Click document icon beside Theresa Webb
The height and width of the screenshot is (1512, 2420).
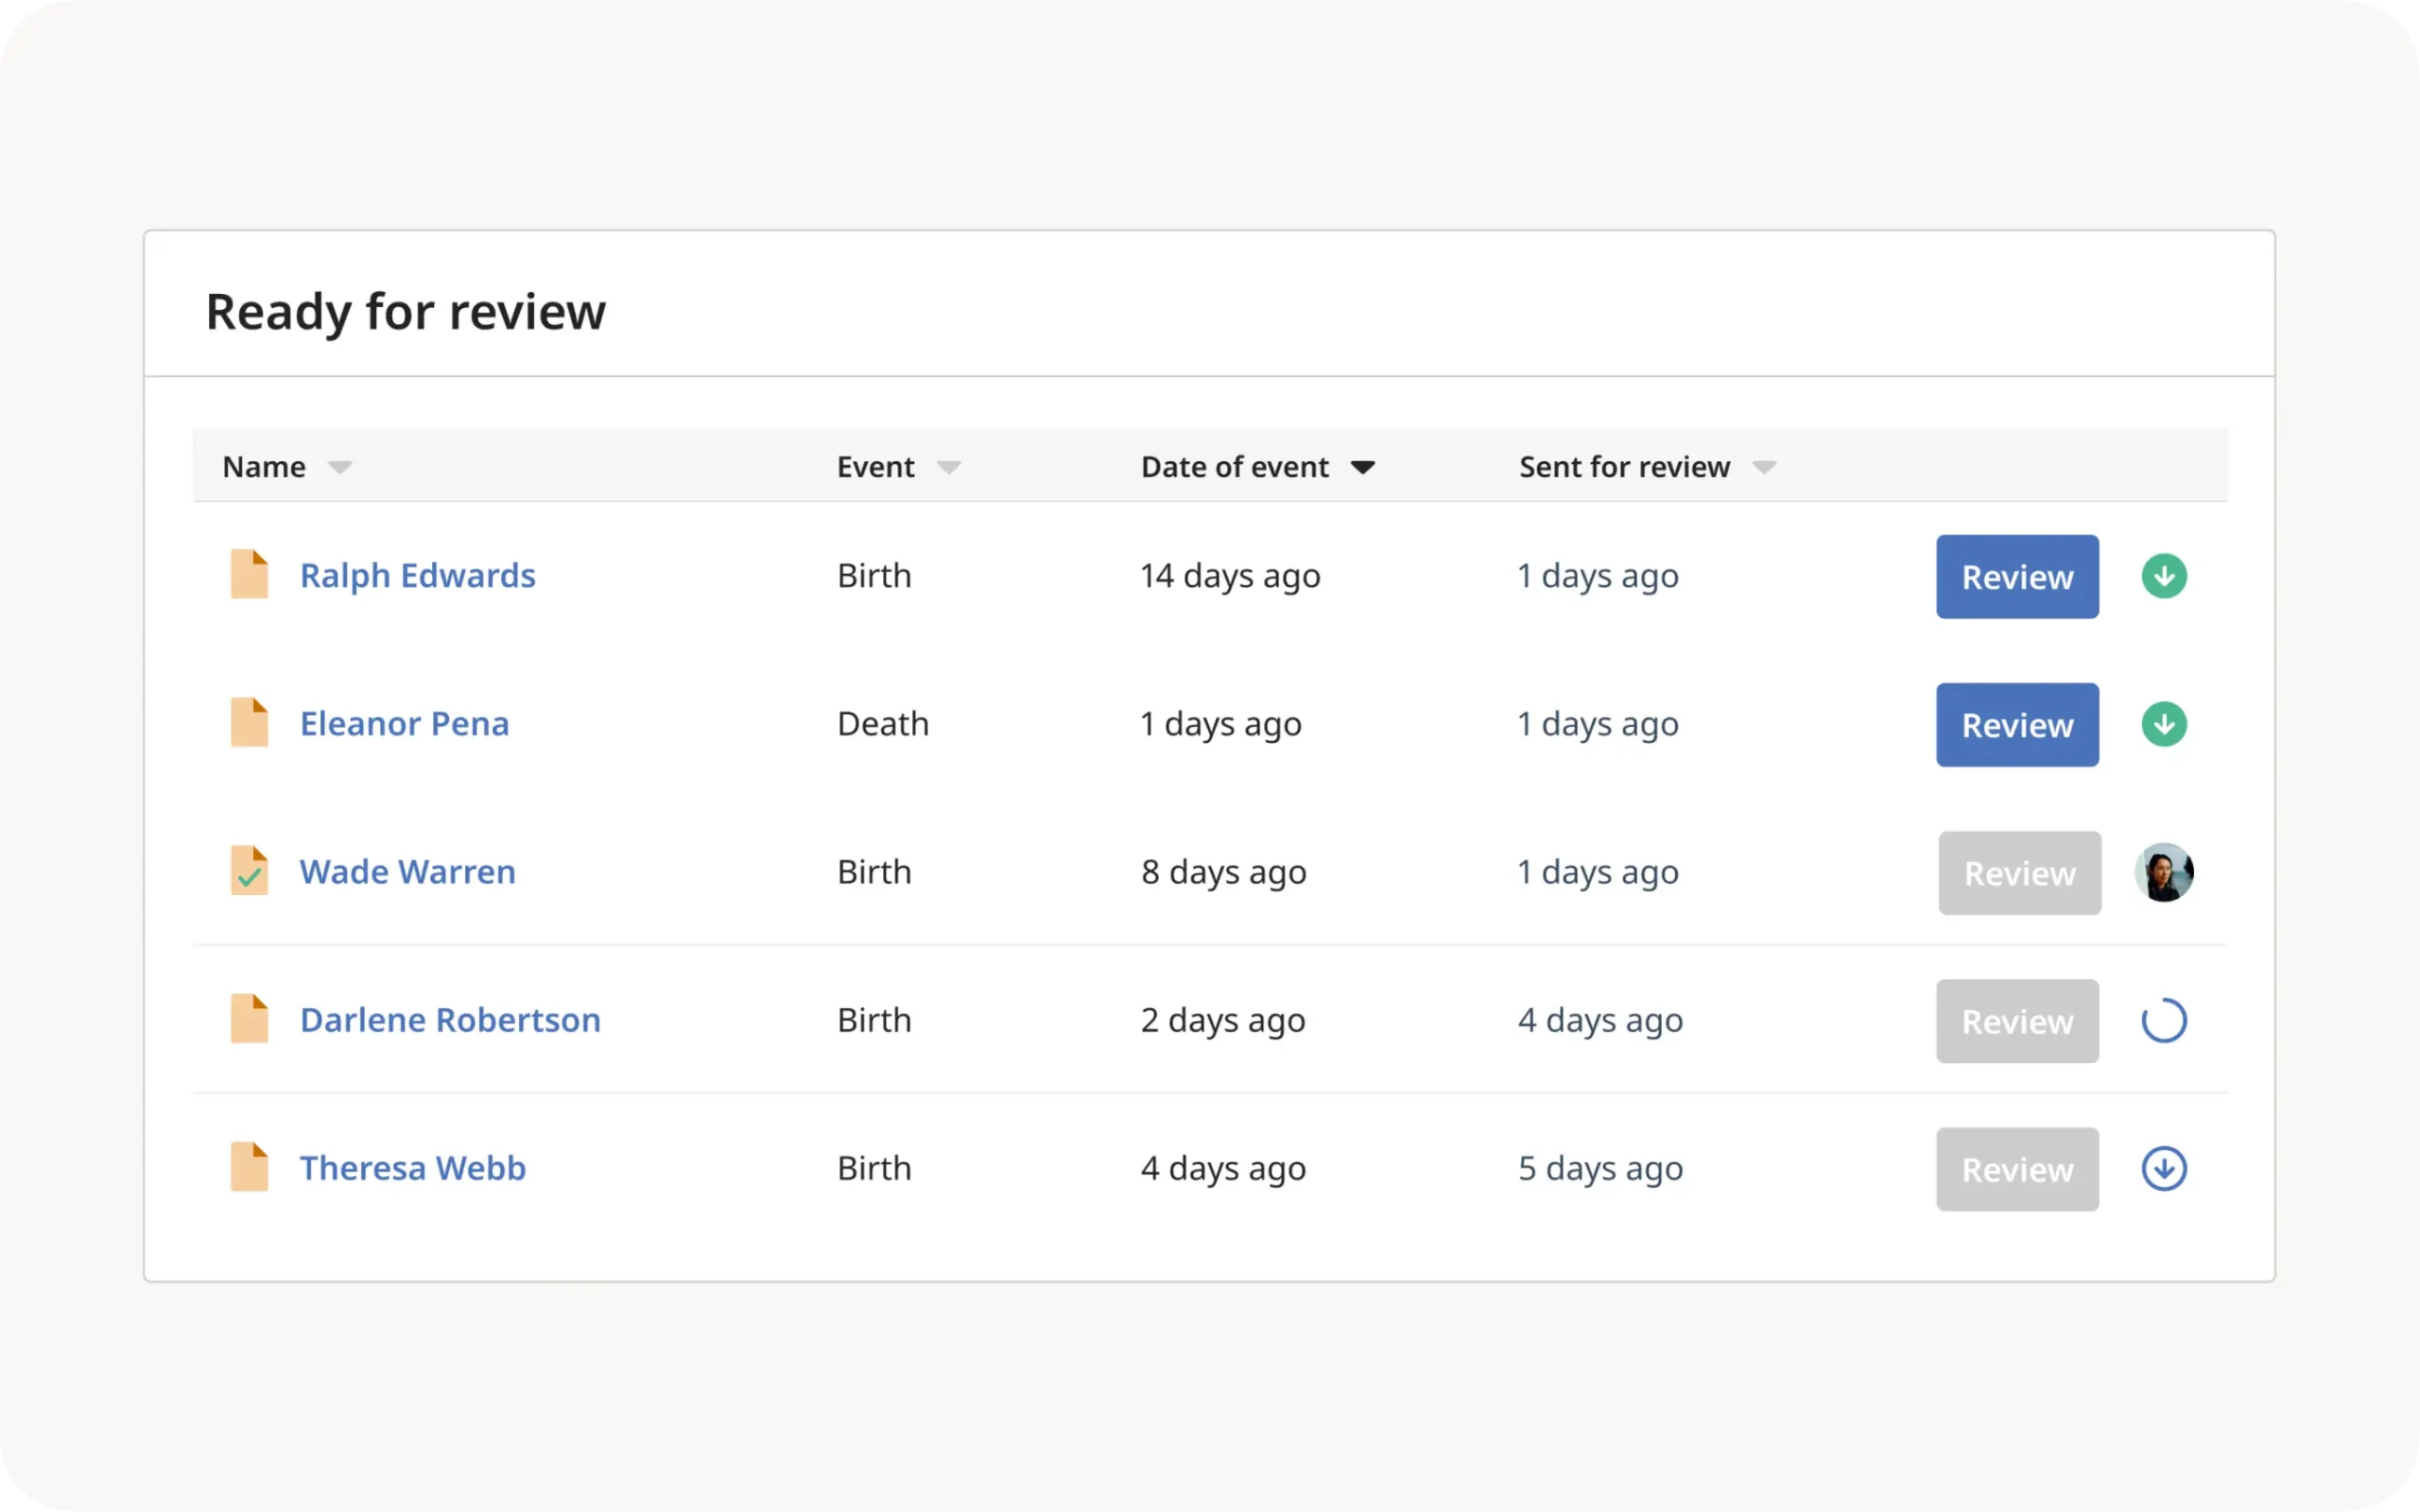[x=249, y=1166]
